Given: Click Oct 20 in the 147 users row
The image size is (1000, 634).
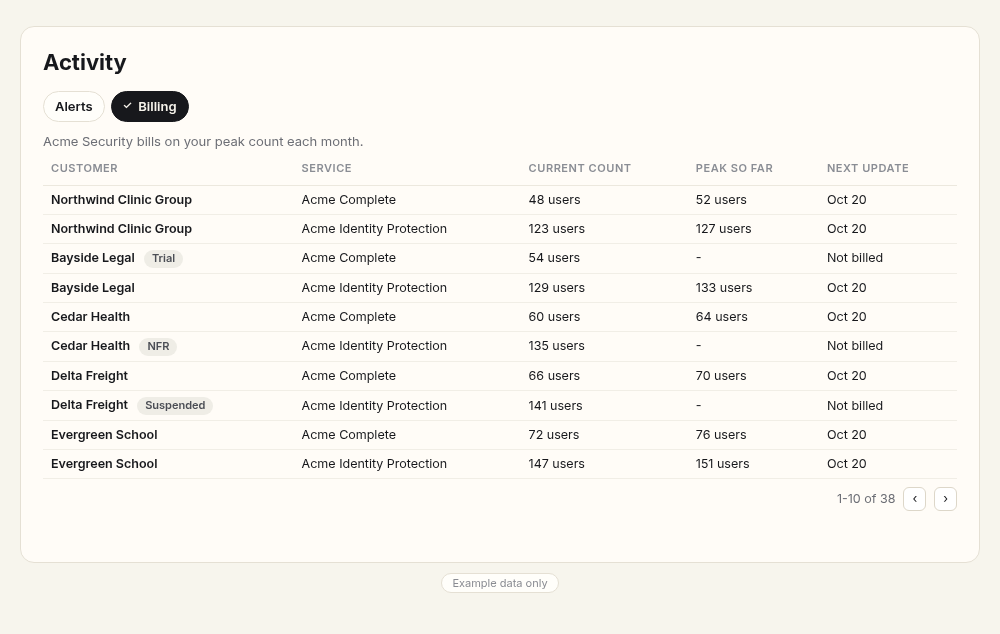Looking at the screenshot, I should click(x=846, y=464).
